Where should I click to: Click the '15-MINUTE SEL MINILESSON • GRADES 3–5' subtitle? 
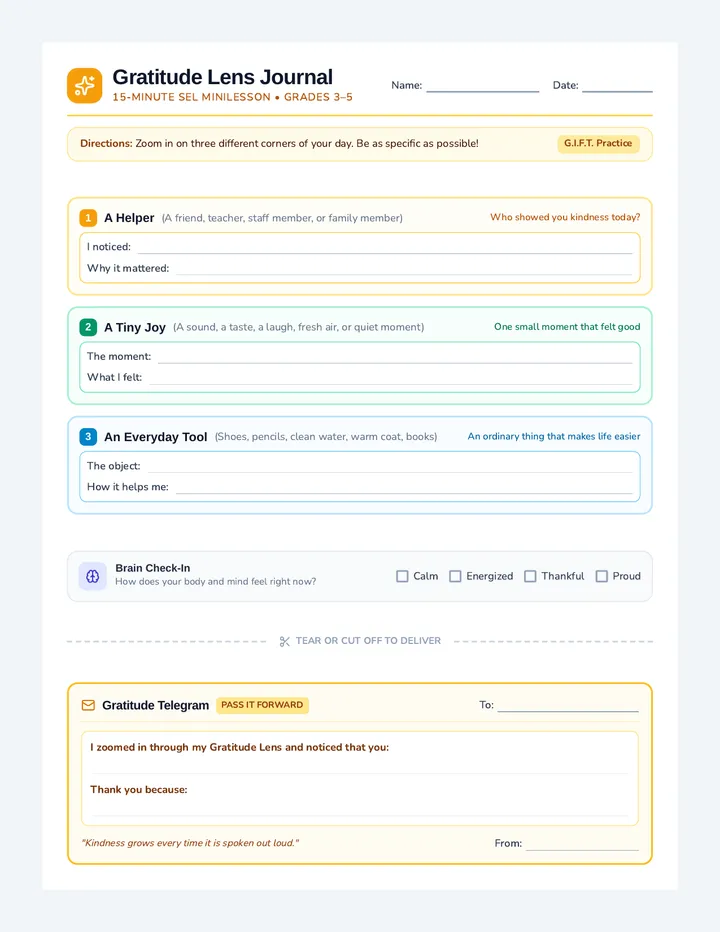tap(232, 97)
